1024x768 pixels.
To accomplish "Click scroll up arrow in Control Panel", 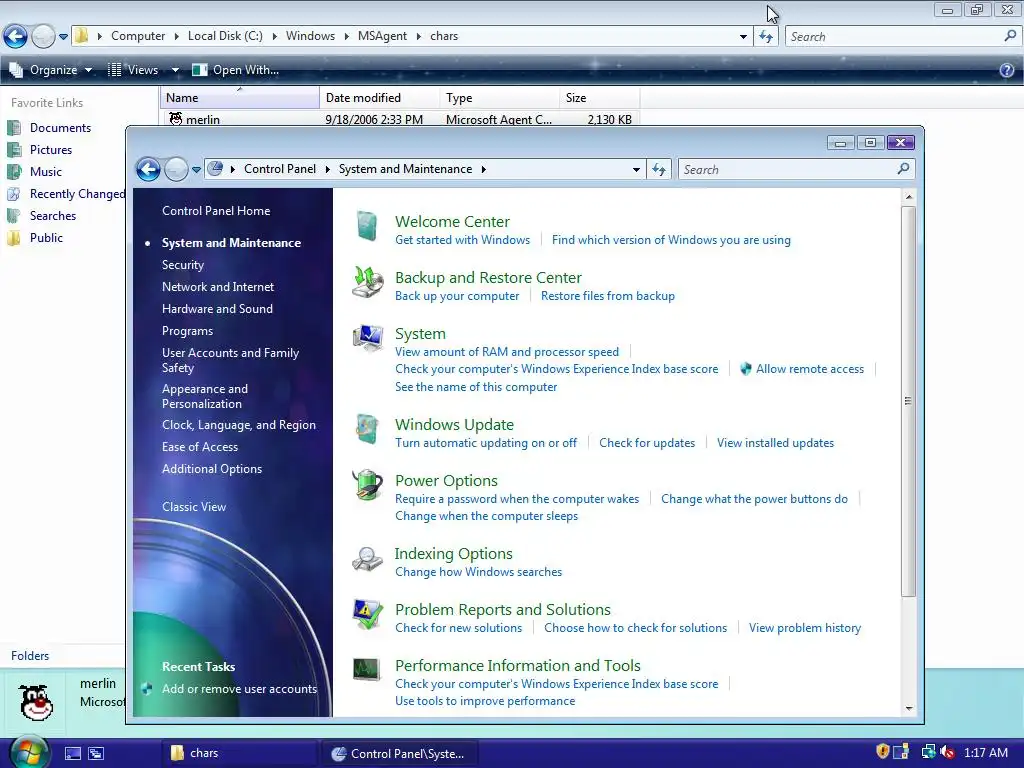I will click(908, 197).
